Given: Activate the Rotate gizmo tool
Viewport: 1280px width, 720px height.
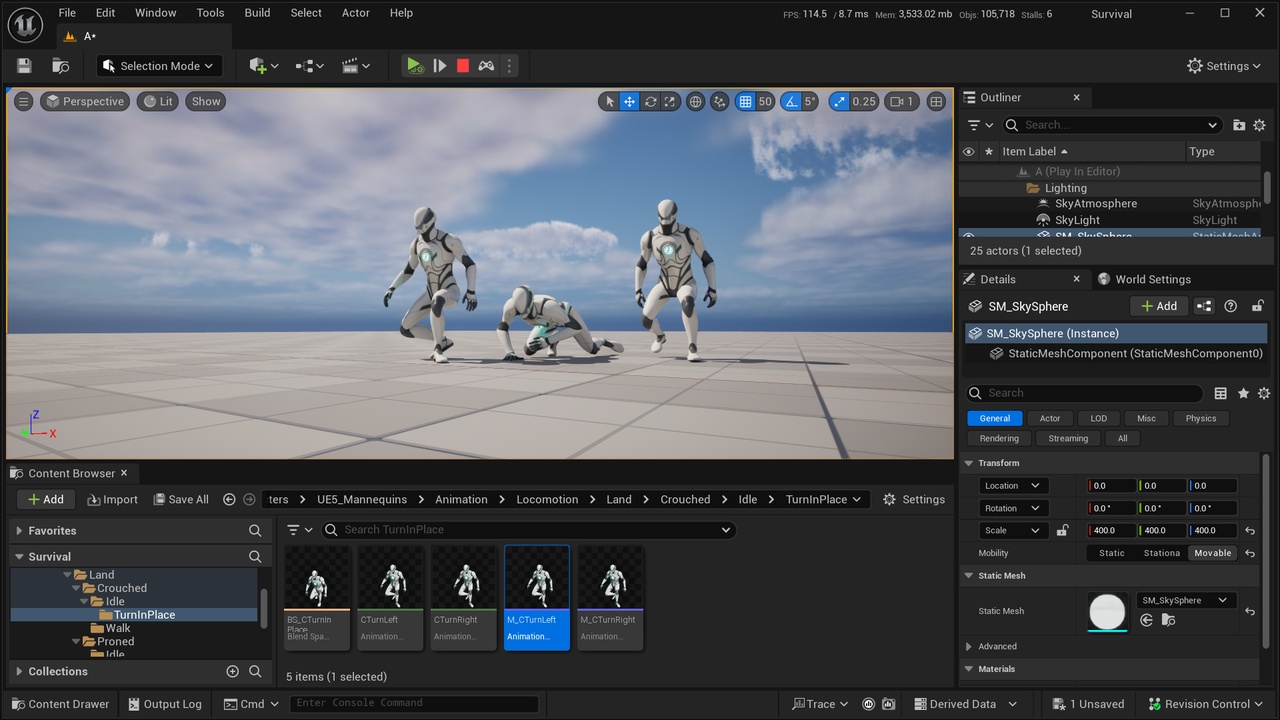Looking at the screenshot, I should 650,101.
